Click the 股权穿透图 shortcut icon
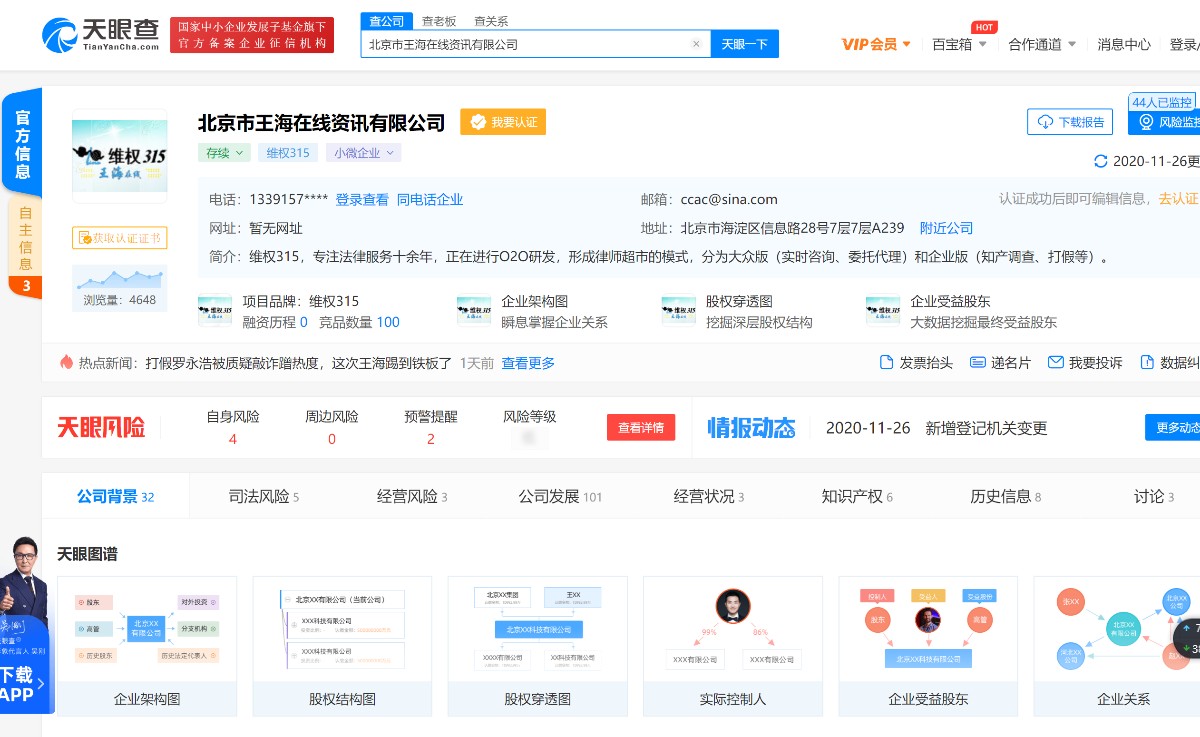 (679, 311)
